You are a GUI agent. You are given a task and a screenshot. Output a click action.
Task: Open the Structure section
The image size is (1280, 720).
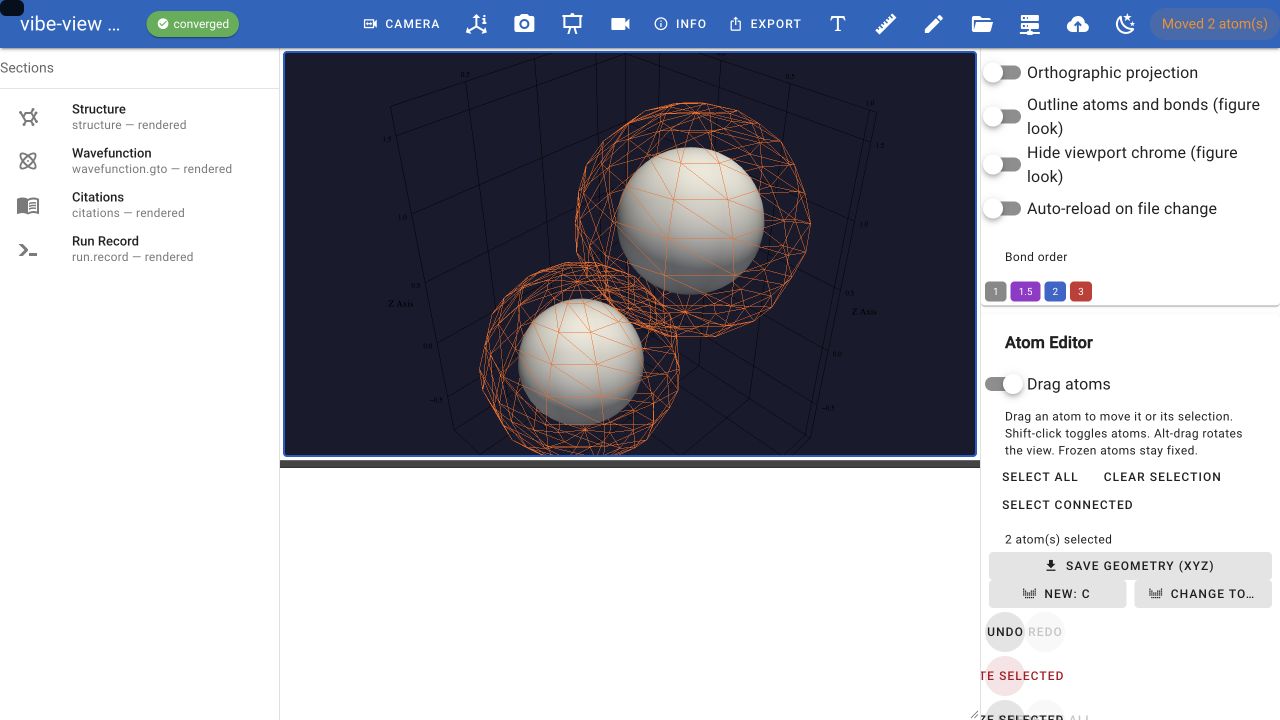point(139,117)
